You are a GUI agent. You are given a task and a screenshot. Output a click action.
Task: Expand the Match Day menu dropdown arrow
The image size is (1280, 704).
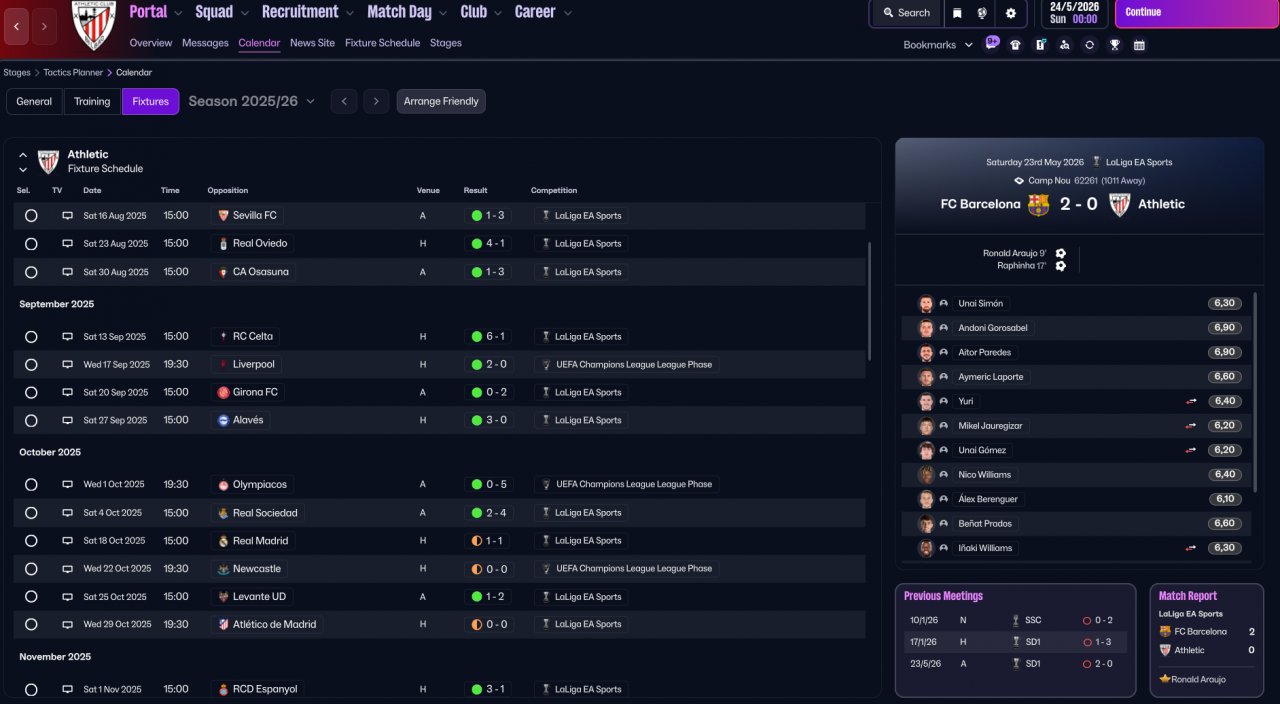tap(443, 13)
